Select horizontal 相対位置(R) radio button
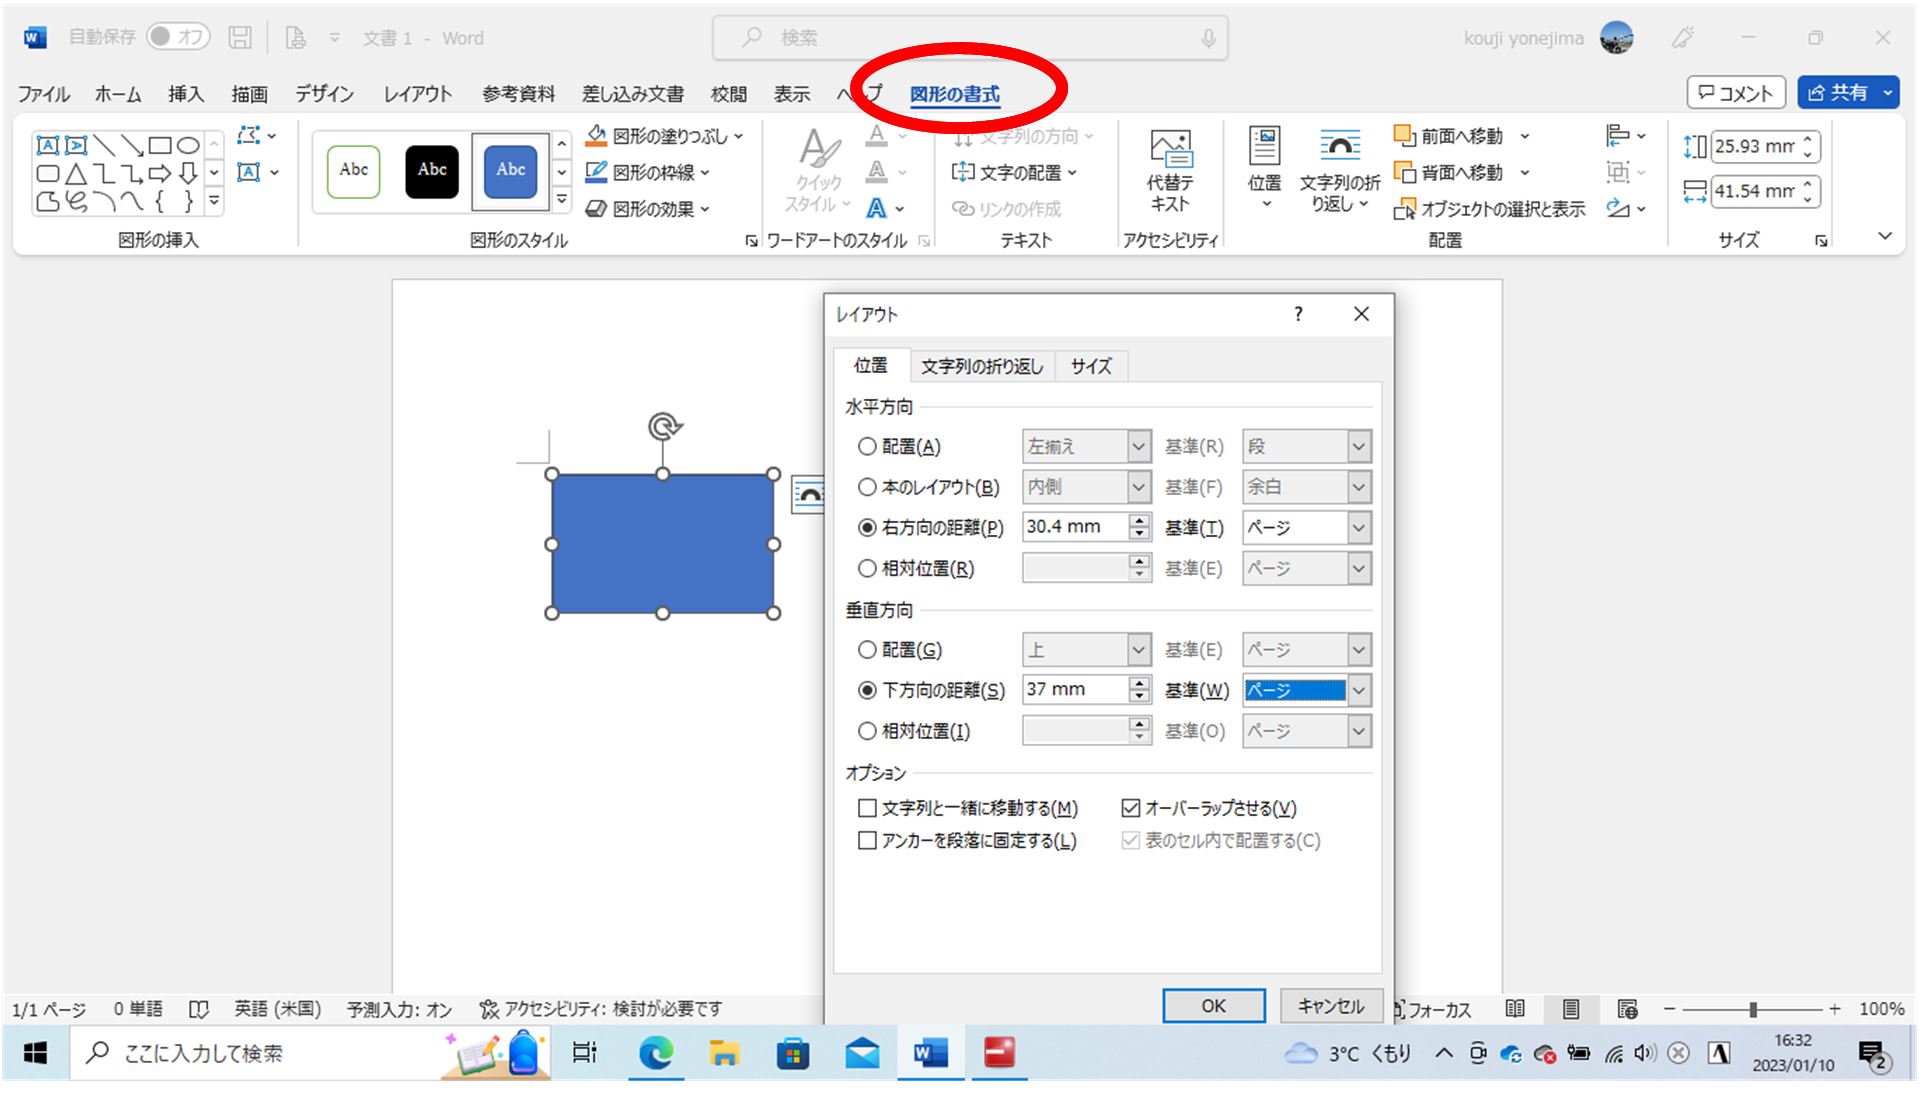The image size is (1927, 1093). pos(867,568)
